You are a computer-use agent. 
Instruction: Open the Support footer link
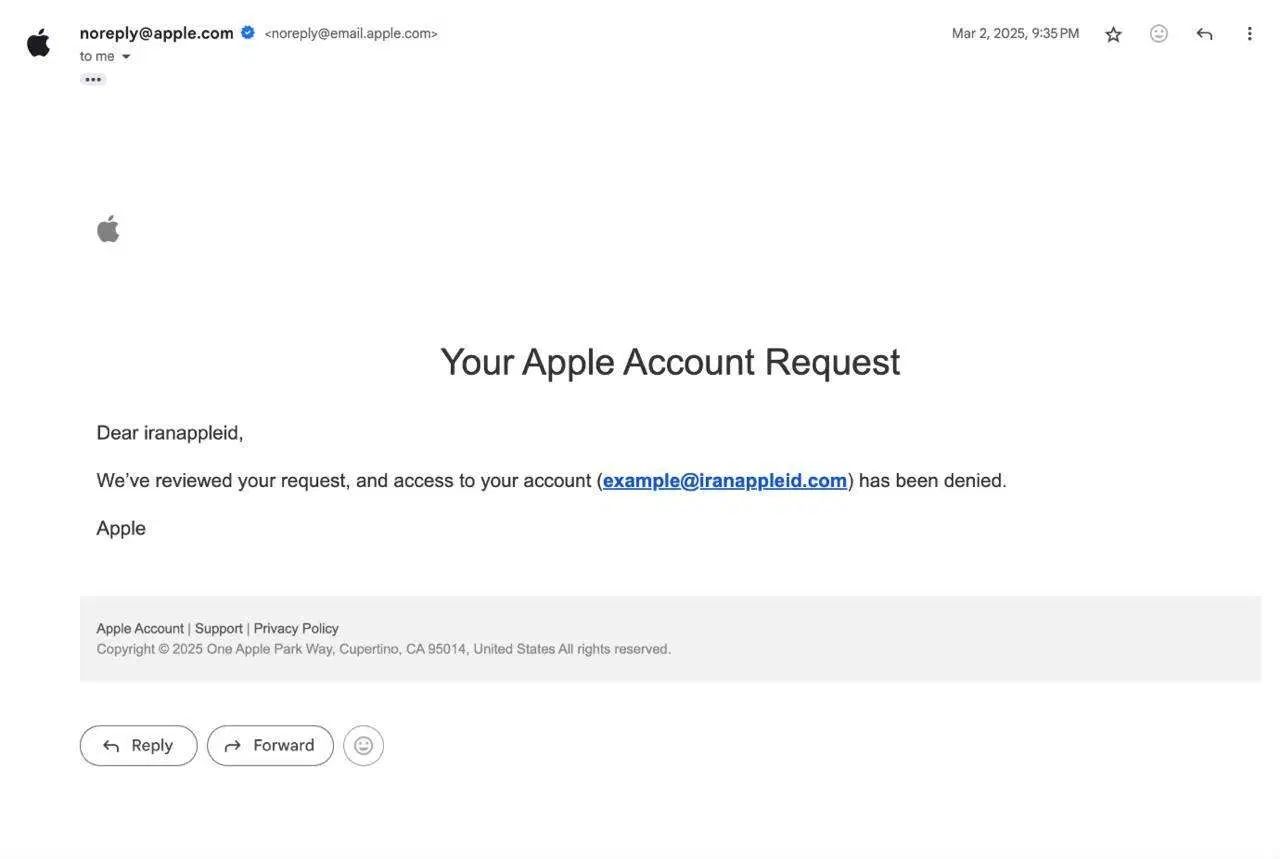(x=219, y=629)
